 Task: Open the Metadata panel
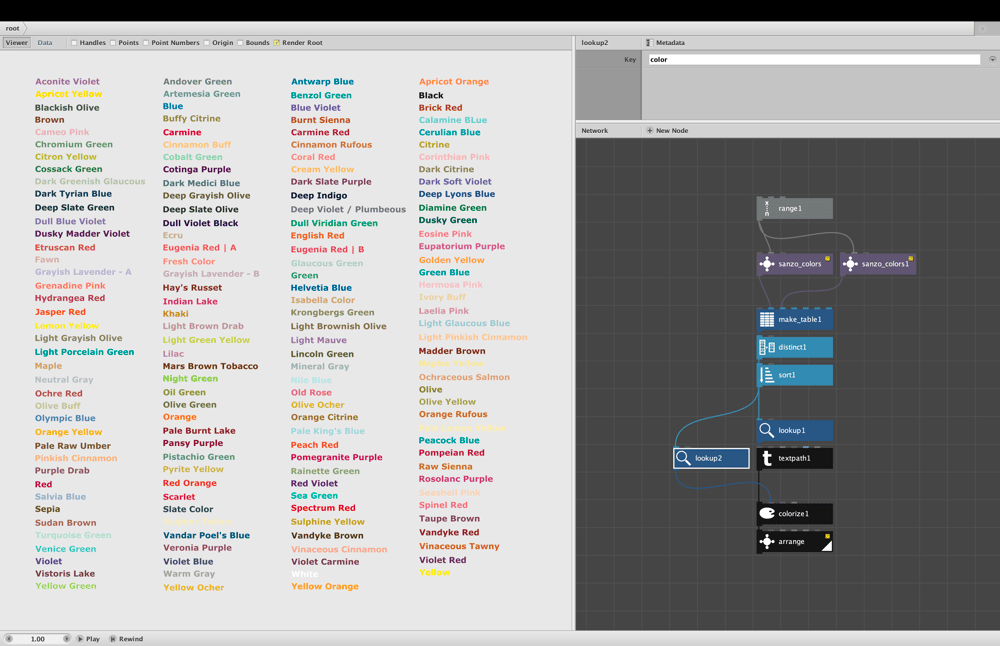665,43
